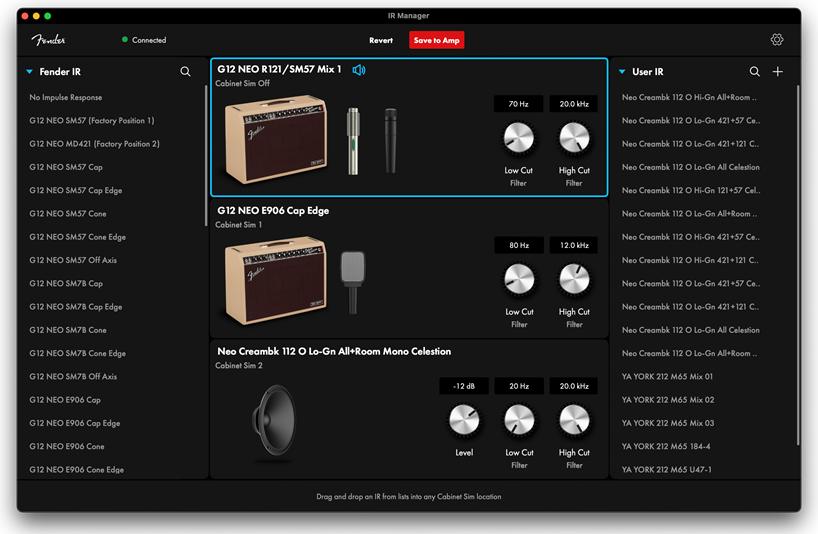Click the Fender logo

[x=48, y=40]
